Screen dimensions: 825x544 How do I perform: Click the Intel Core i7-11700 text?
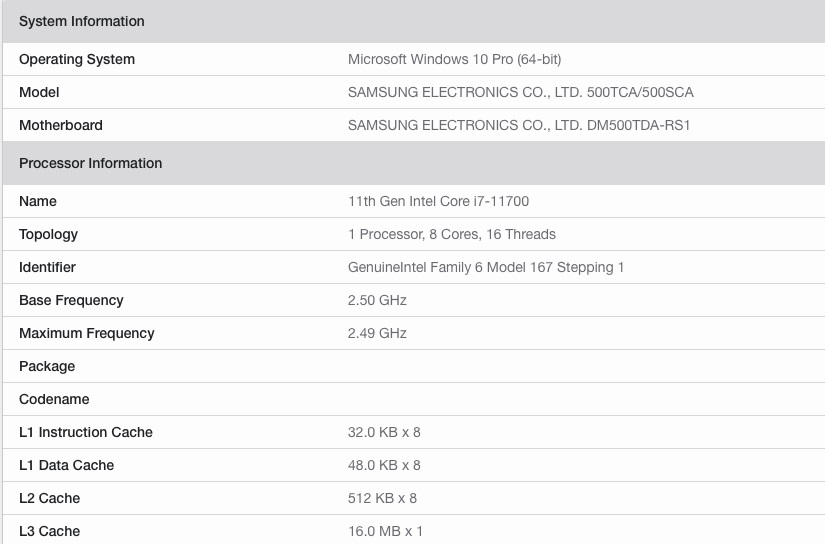pyautogui.click(x=438, y=201)
